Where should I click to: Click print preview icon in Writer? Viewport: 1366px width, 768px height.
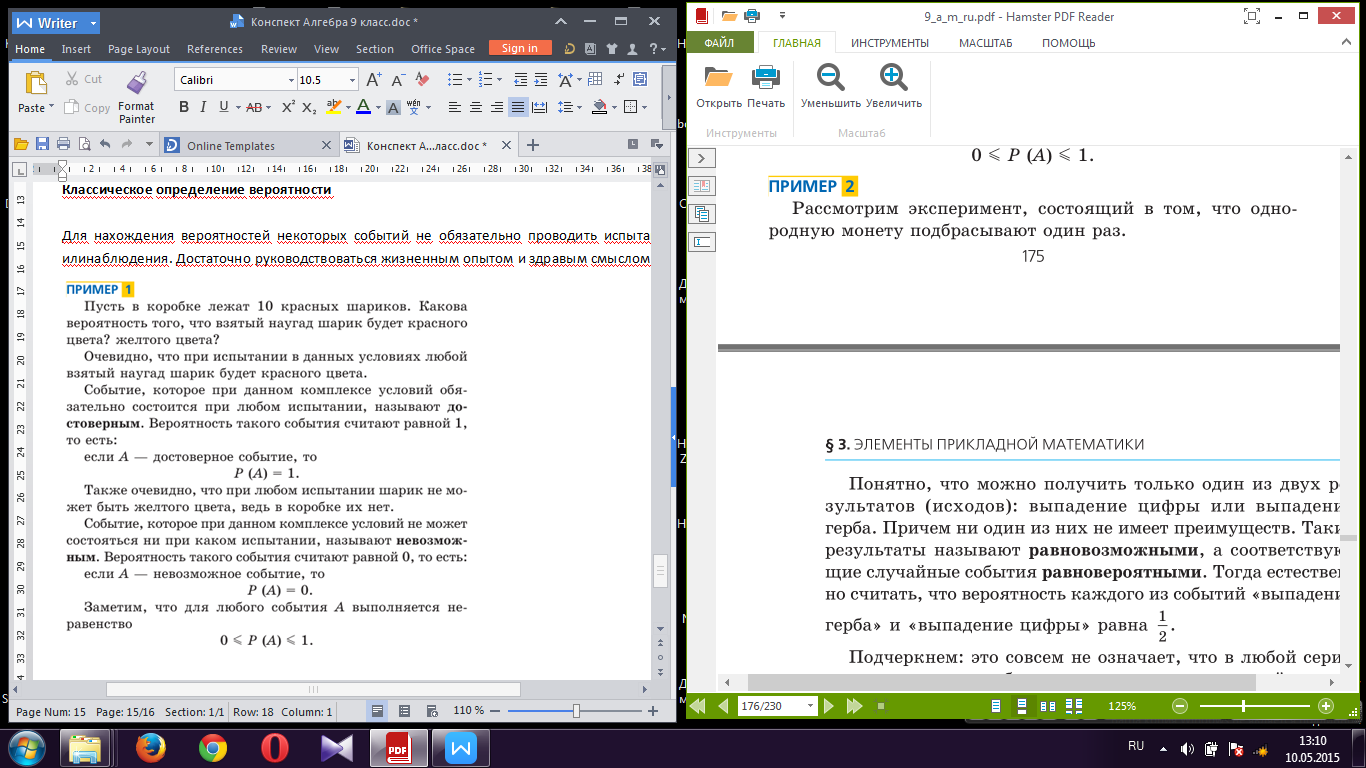click(84, 145)
